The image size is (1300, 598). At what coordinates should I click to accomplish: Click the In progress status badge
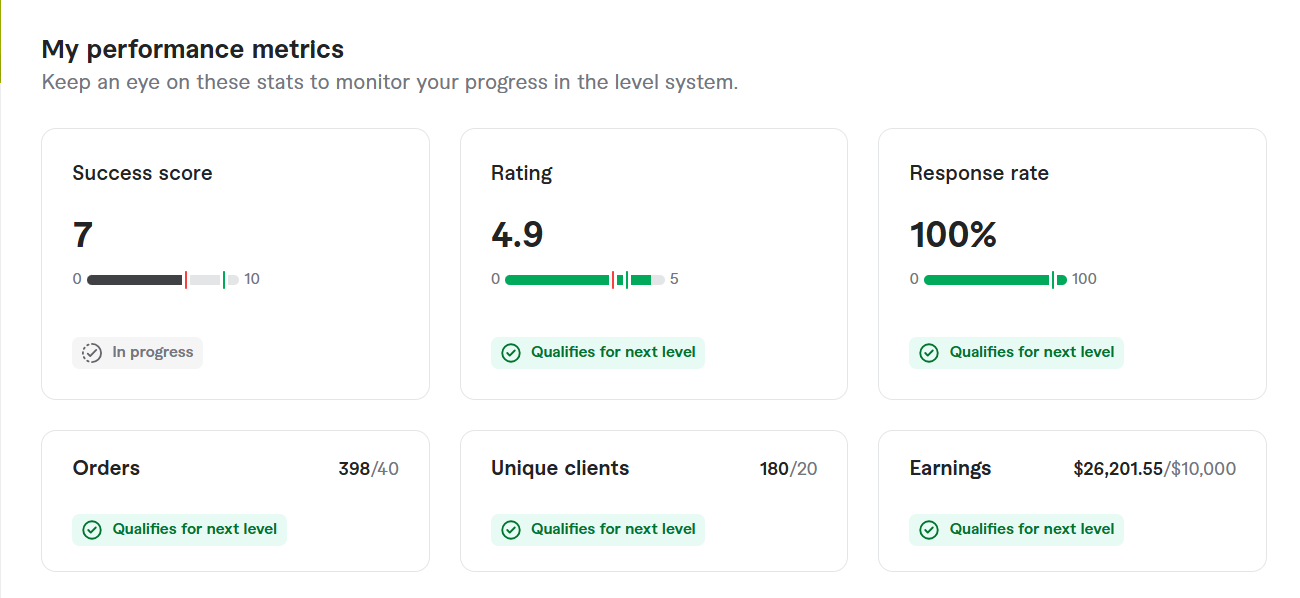point(138,353)
